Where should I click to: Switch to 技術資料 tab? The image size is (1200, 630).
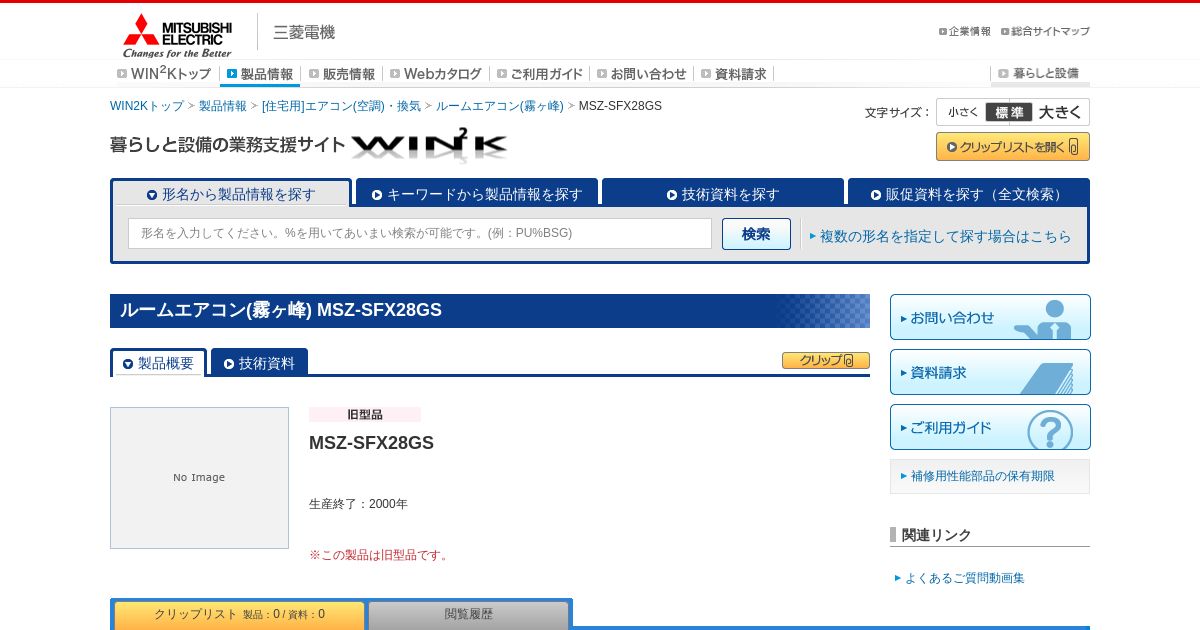click(259, 363)
